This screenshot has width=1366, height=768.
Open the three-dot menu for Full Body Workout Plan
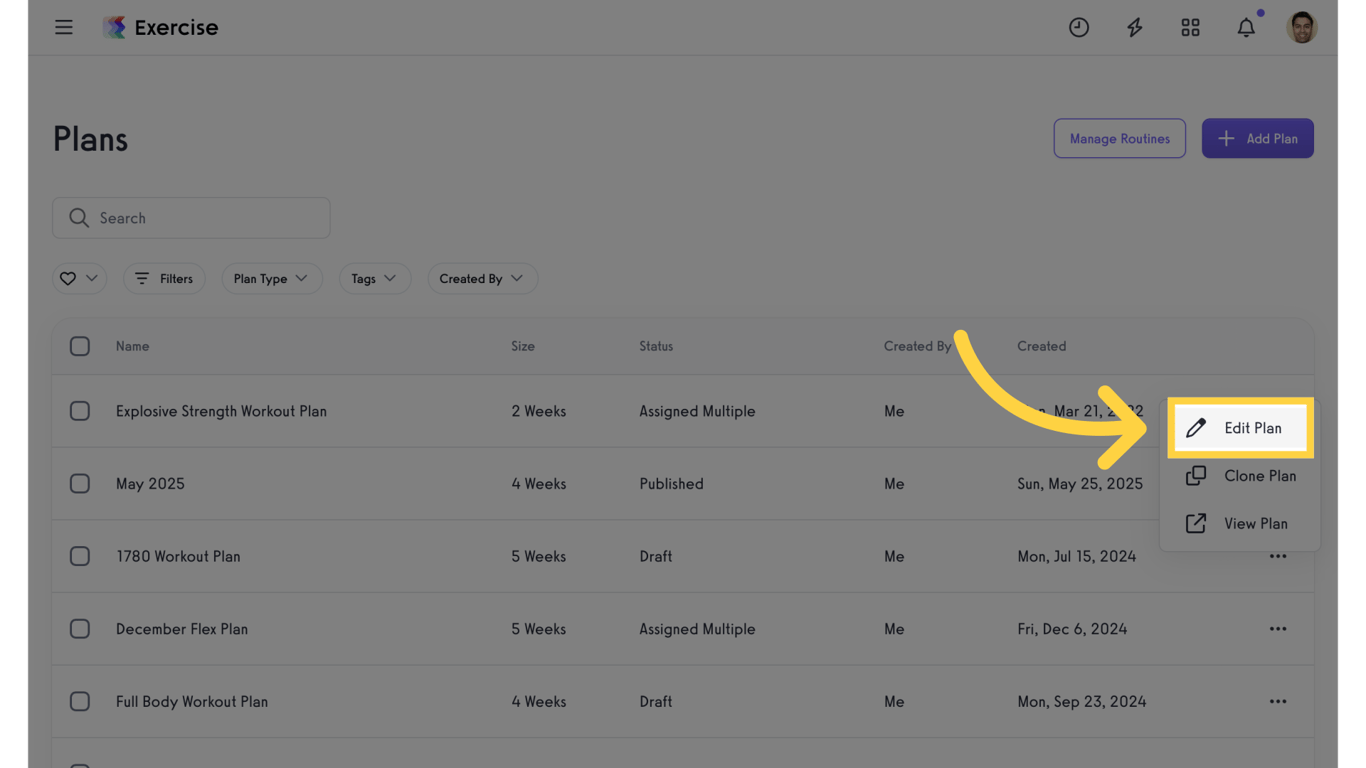(1278, 702)
